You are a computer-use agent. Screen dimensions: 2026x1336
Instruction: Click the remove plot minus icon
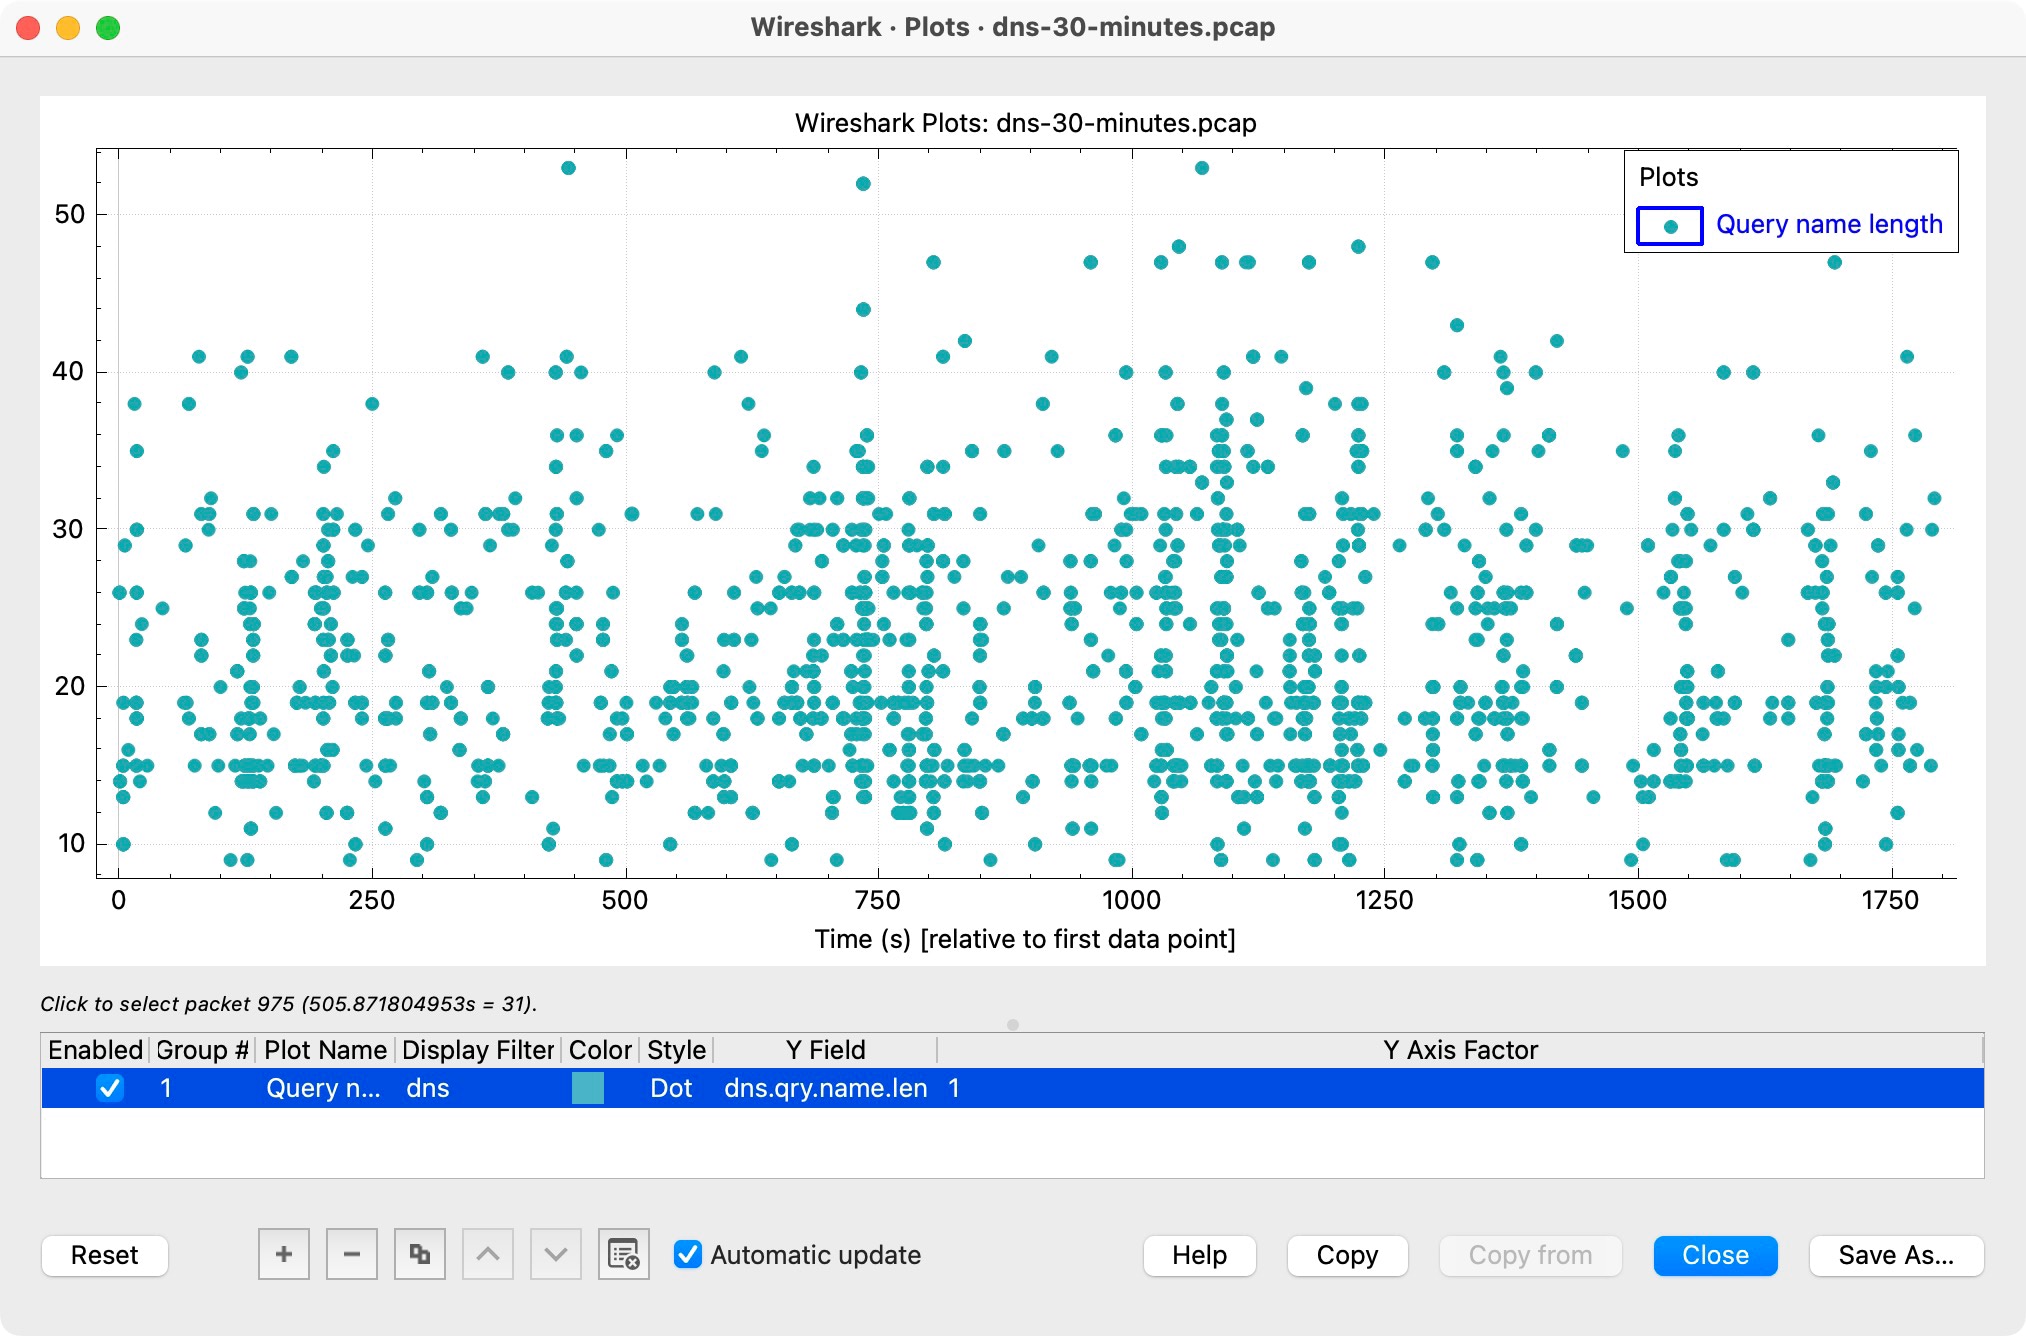pyautogui.click(x=351, y=1254)
